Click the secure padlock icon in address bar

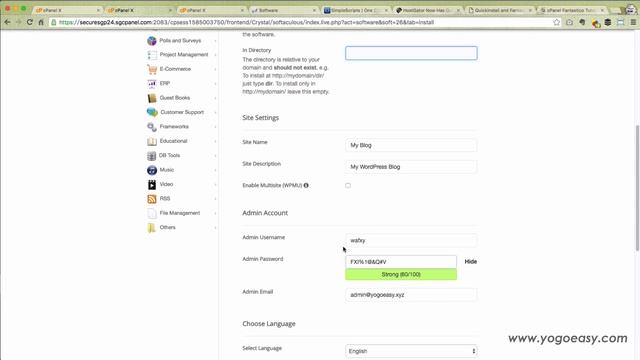pos(53,22)
